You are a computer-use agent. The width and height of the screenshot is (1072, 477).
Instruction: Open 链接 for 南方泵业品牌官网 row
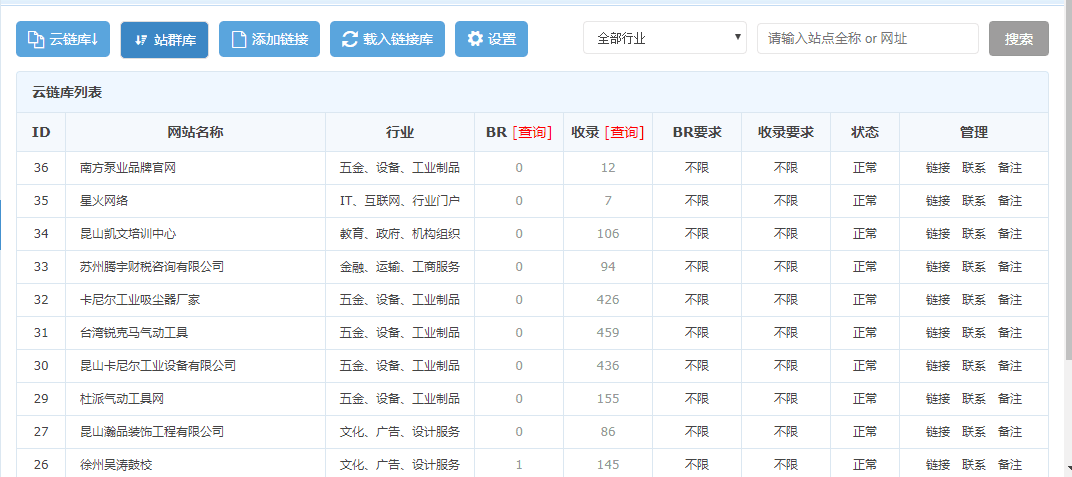938,168
